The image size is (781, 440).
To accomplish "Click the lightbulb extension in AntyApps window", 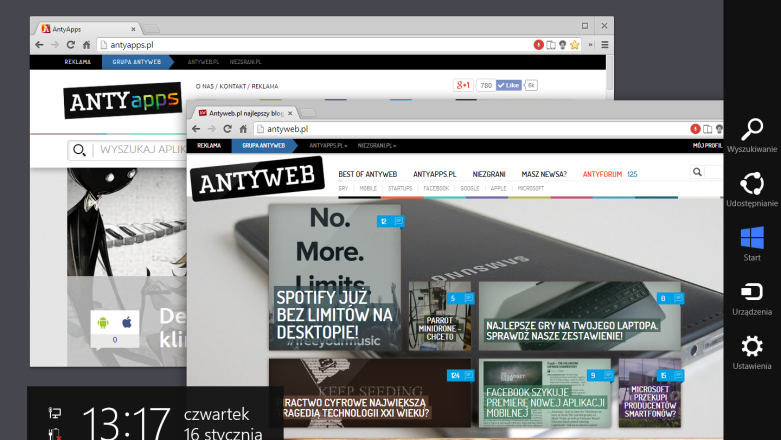I will pos(563,45).
